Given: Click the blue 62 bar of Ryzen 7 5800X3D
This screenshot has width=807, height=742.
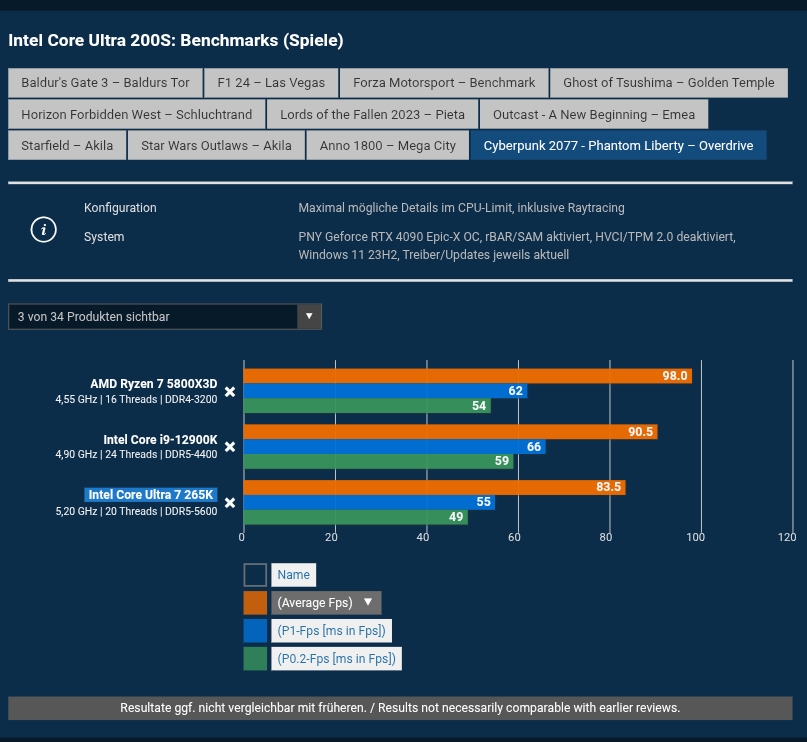Looking at the screenshot, I should tap(385, 391).
